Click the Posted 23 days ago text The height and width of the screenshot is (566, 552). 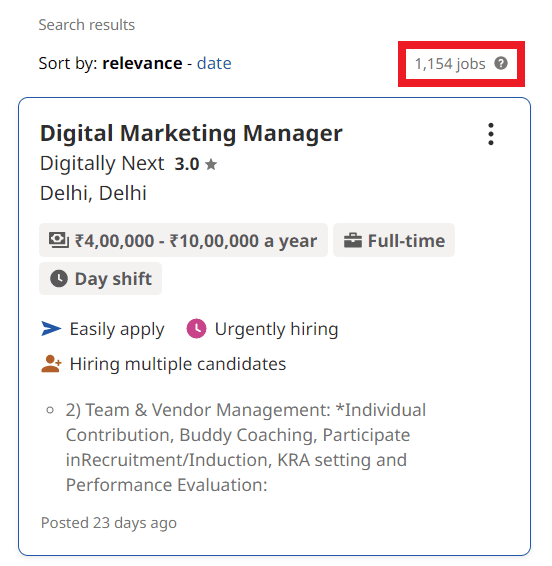109,523
